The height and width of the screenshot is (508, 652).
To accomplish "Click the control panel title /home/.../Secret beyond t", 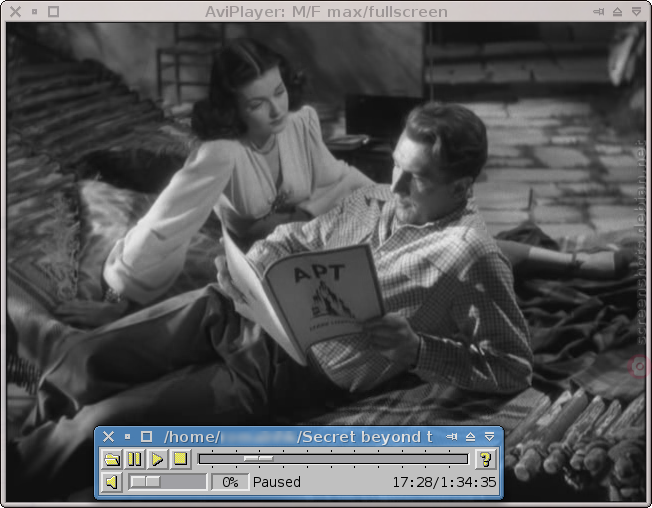I will click(x=298, y=437).
